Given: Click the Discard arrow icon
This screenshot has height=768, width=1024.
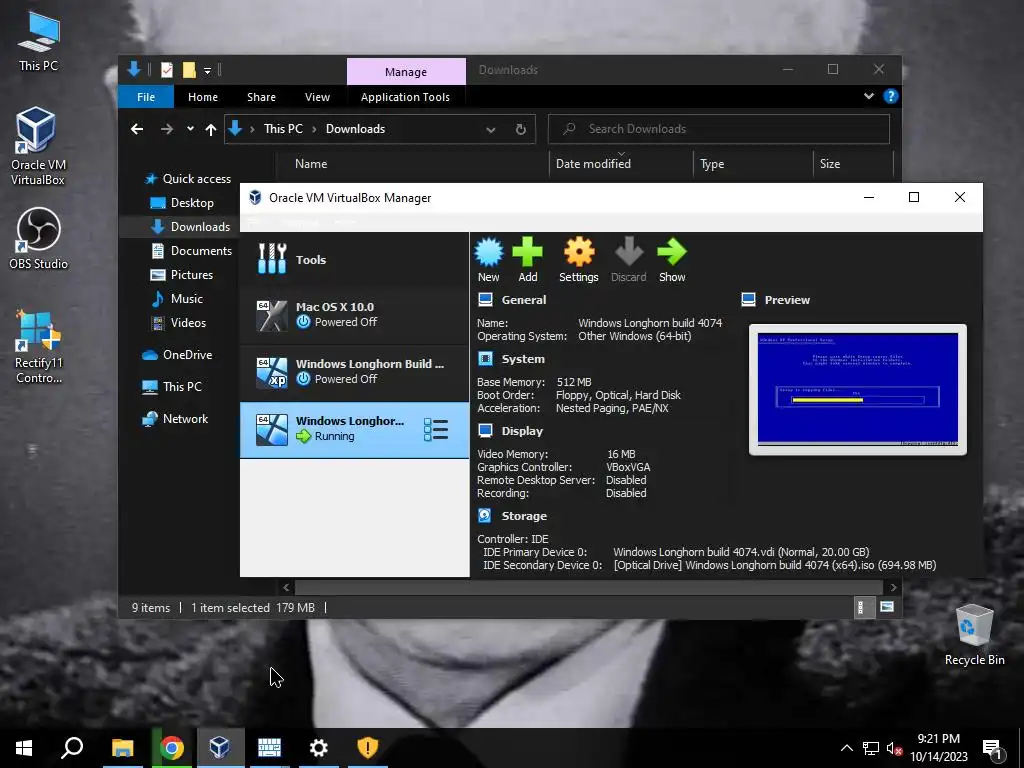Looking at the screenshot, I should (x=628, y=259).
